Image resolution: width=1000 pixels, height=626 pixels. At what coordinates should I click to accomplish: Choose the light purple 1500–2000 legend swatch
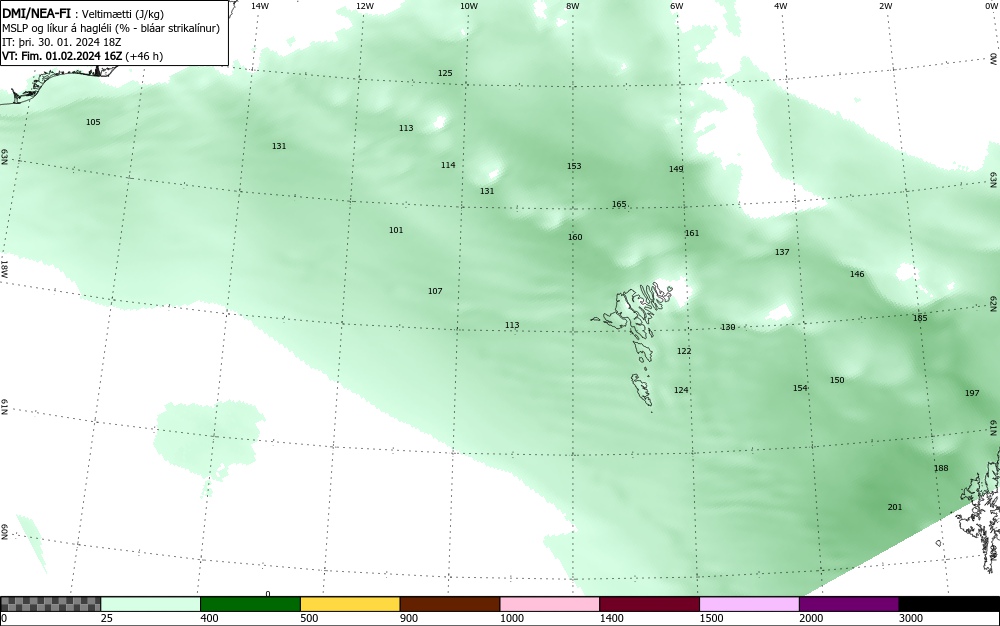749,604
